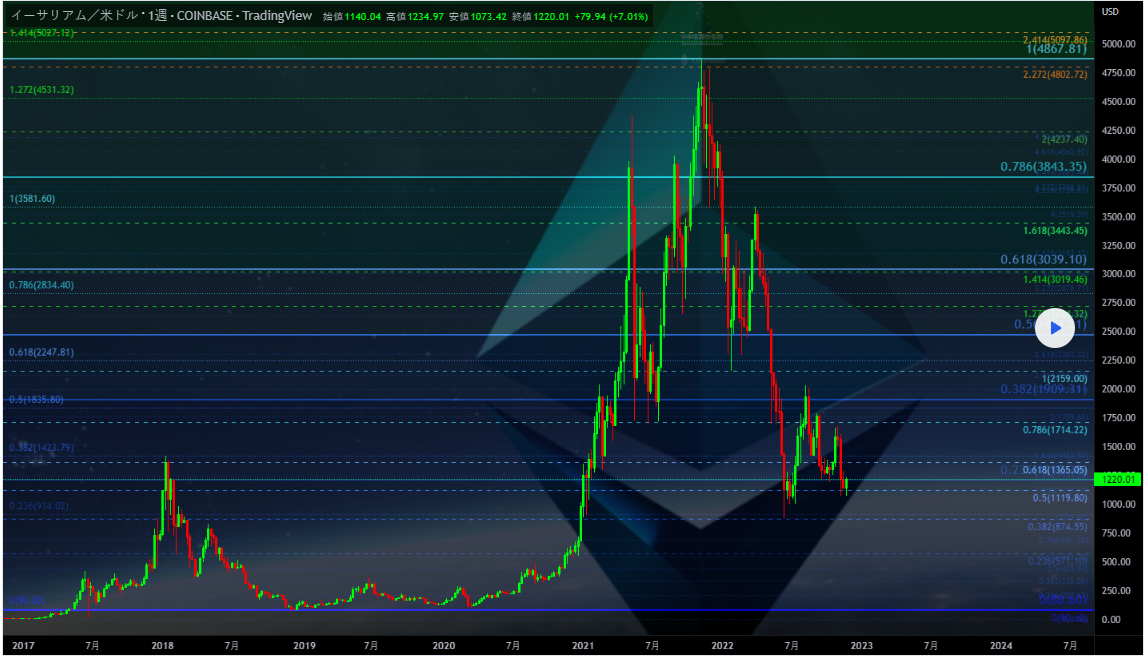The height and width of the screenshot is (658, 1145).
Task: Select the 0.5(1119.80) Fibonacci label at right
Action: [x=1059, y=498]
